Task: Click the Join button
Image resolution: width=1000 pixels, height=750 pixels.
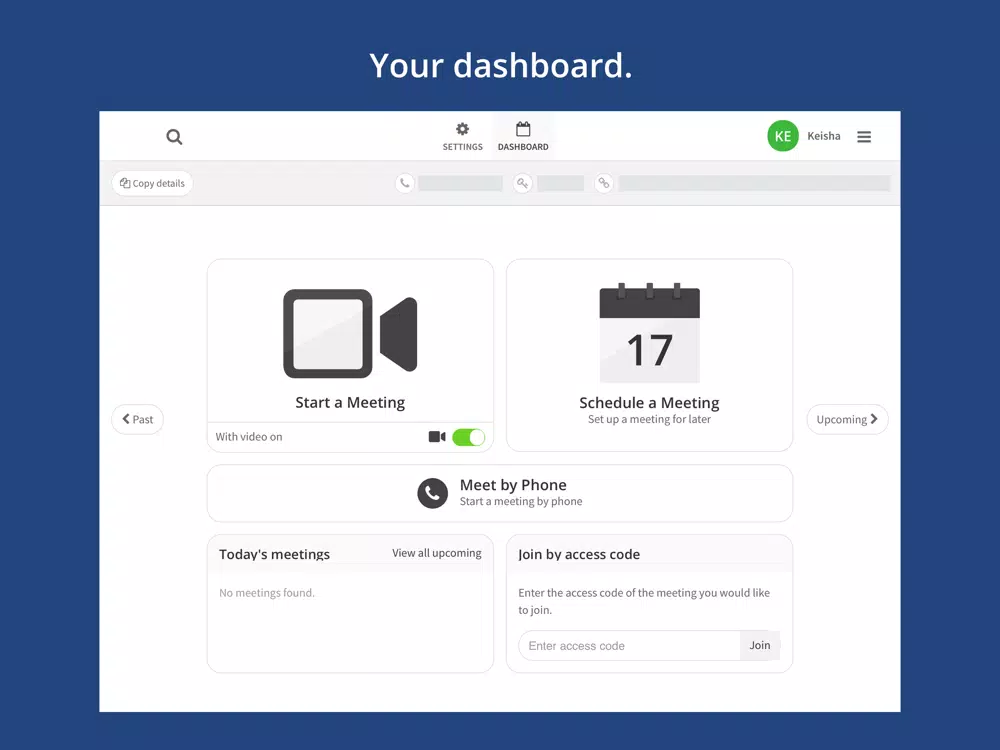Action: 760,645
